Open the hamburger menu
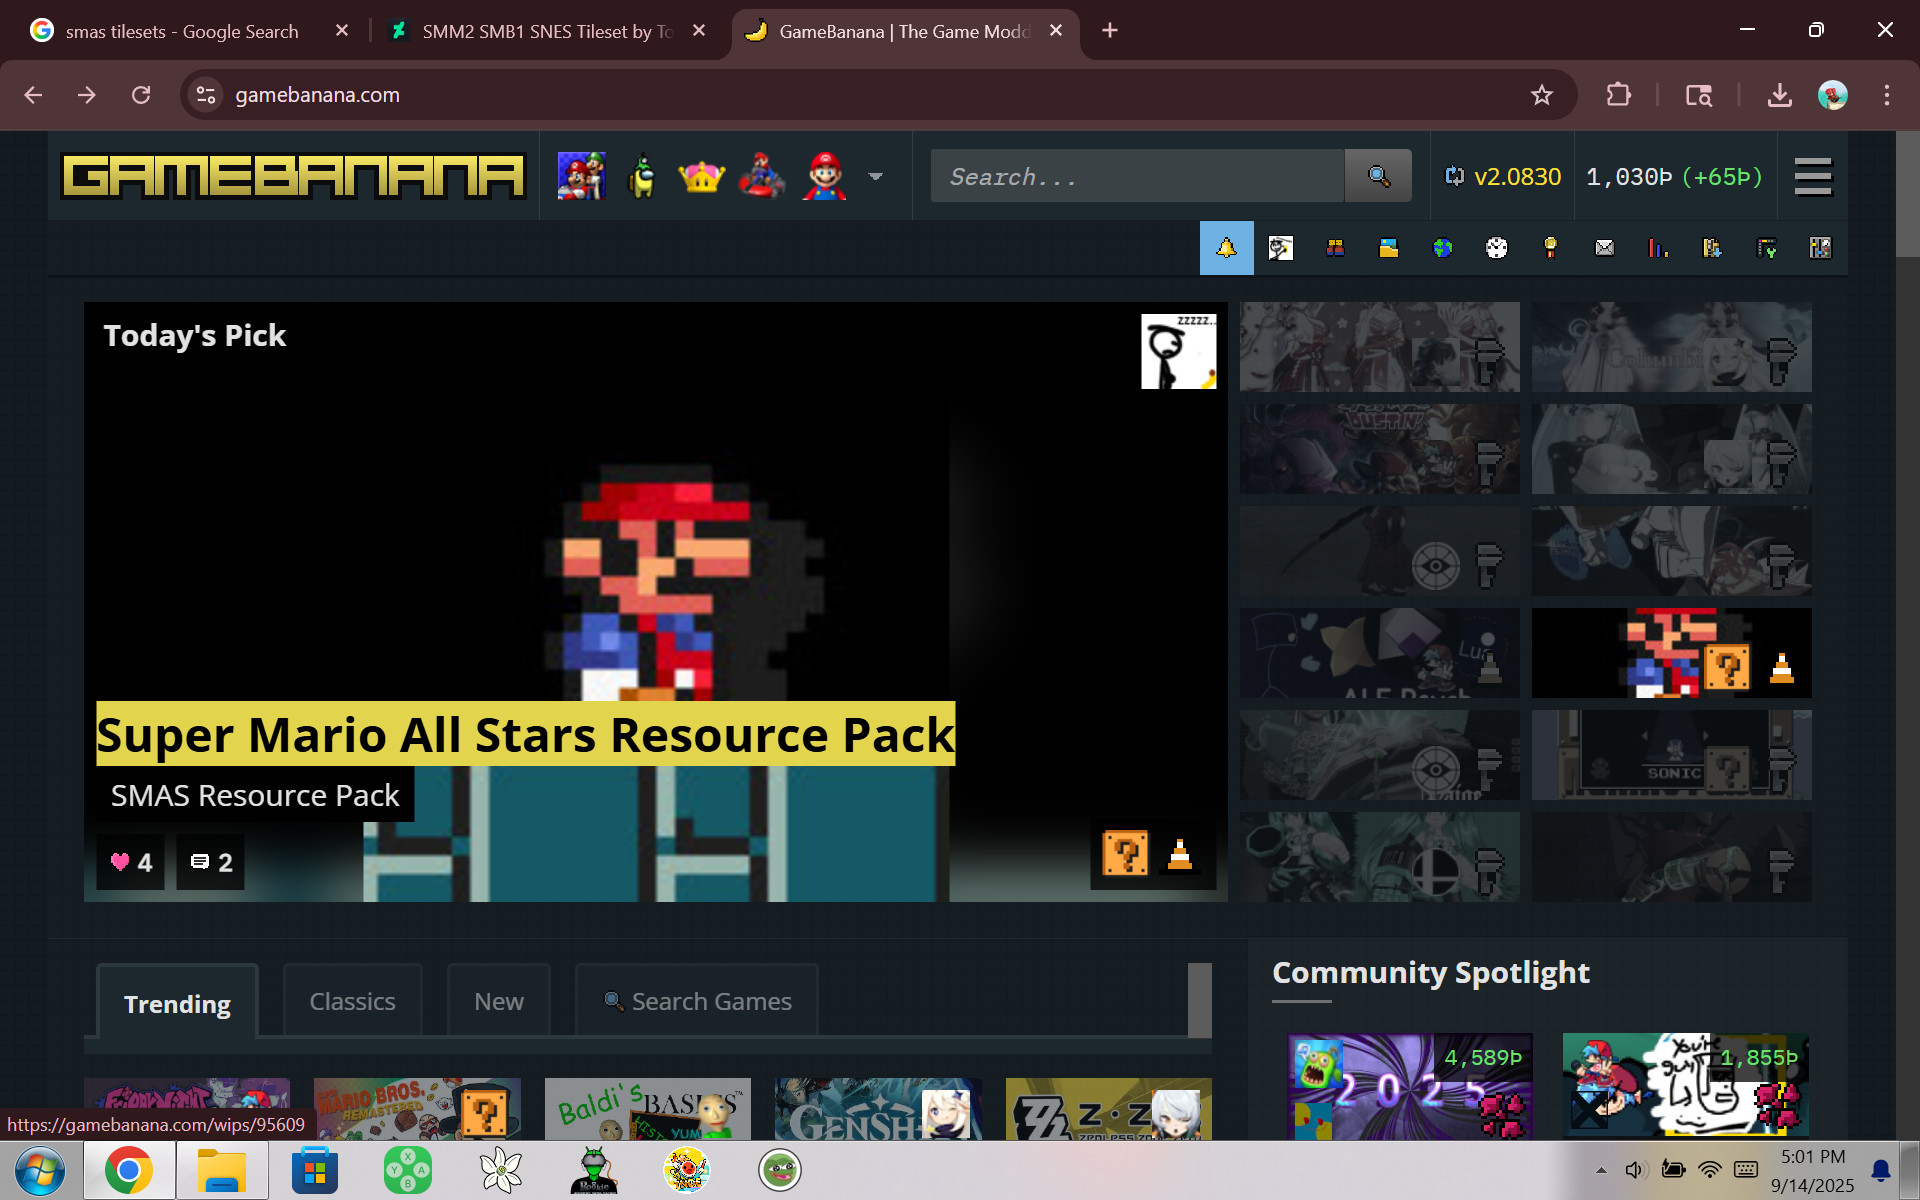This screenshot has width=1920, height=1200. point(1812,176)
